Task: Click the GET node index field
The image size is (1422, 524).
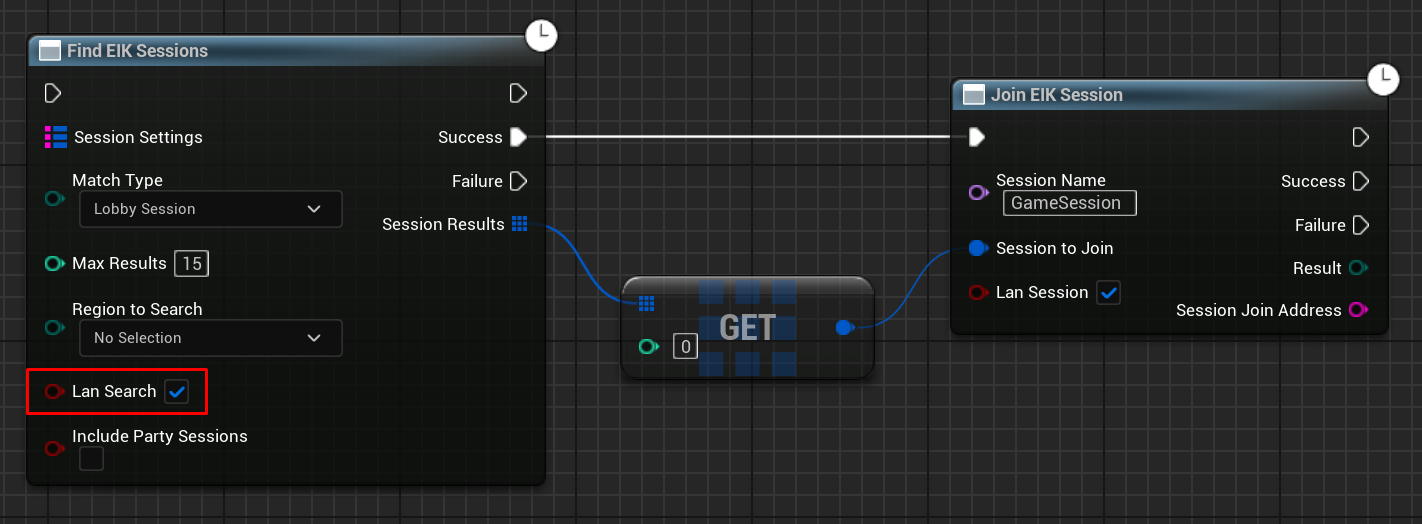Action: click(685, 347)
